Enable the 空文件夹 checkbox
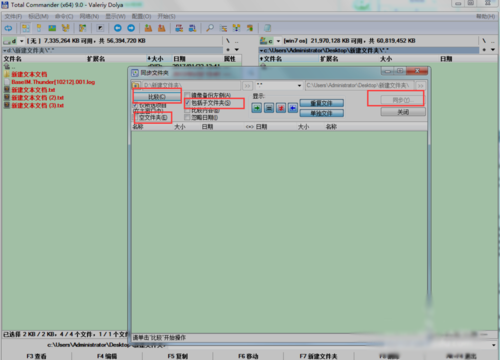 tap(136, 118)
